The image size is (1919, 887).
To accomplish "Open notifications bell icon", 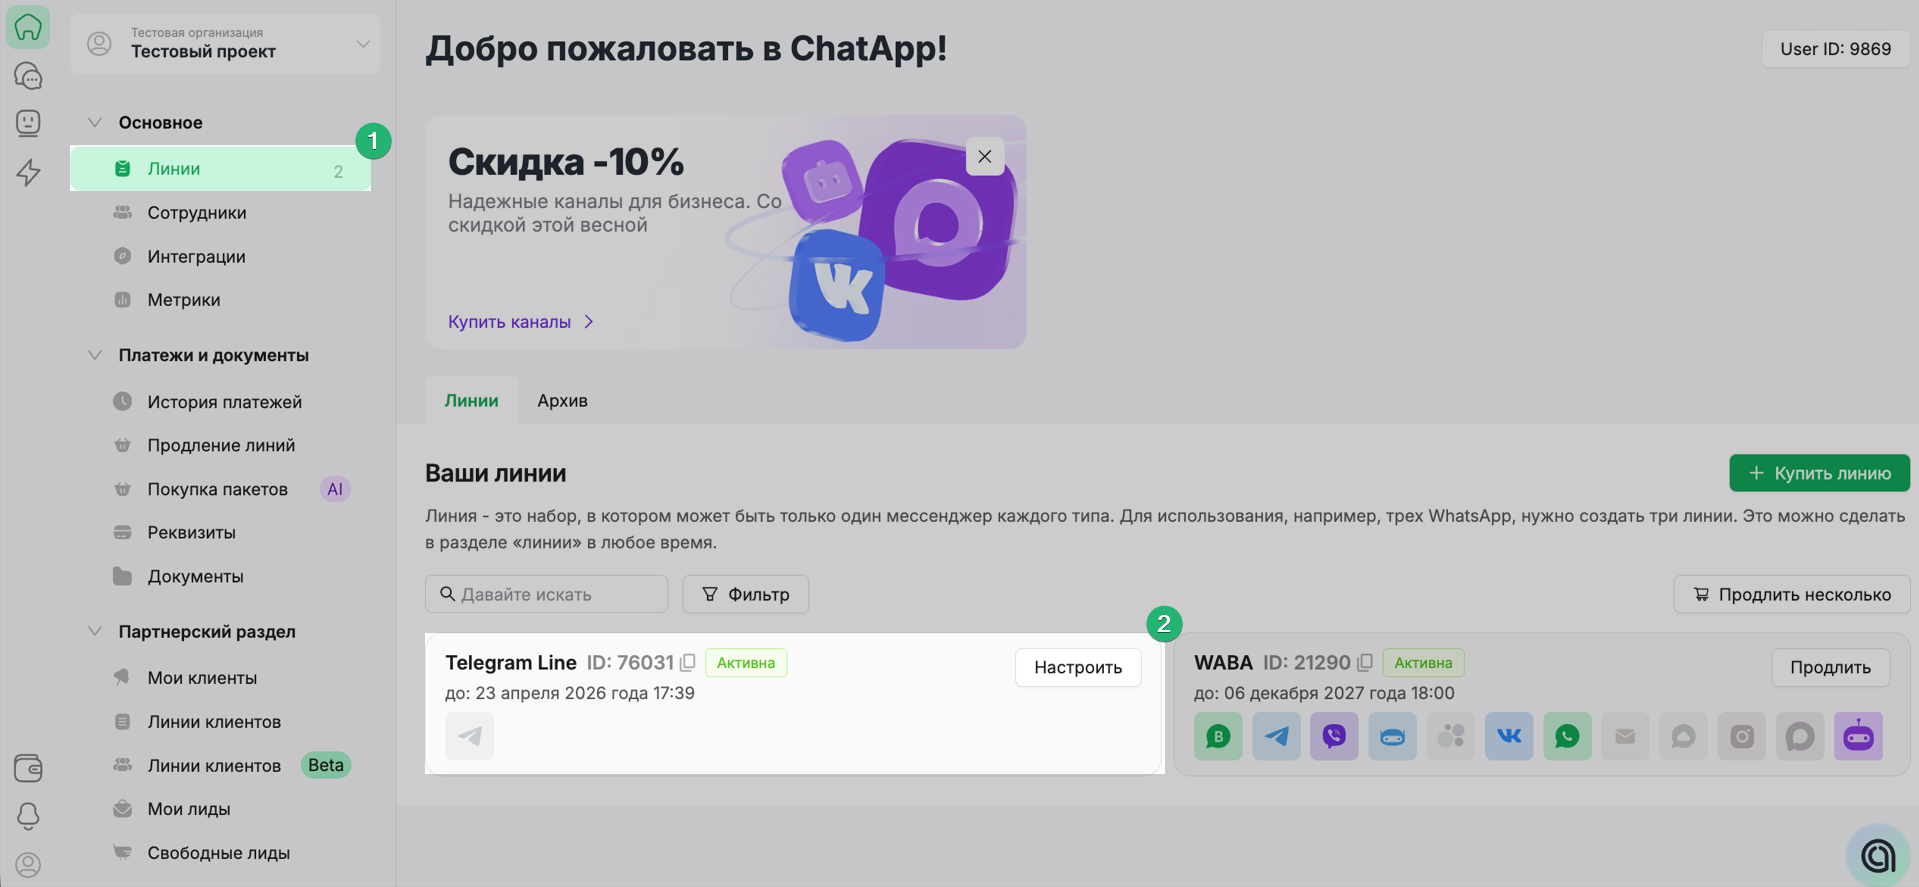I will 28,816.
